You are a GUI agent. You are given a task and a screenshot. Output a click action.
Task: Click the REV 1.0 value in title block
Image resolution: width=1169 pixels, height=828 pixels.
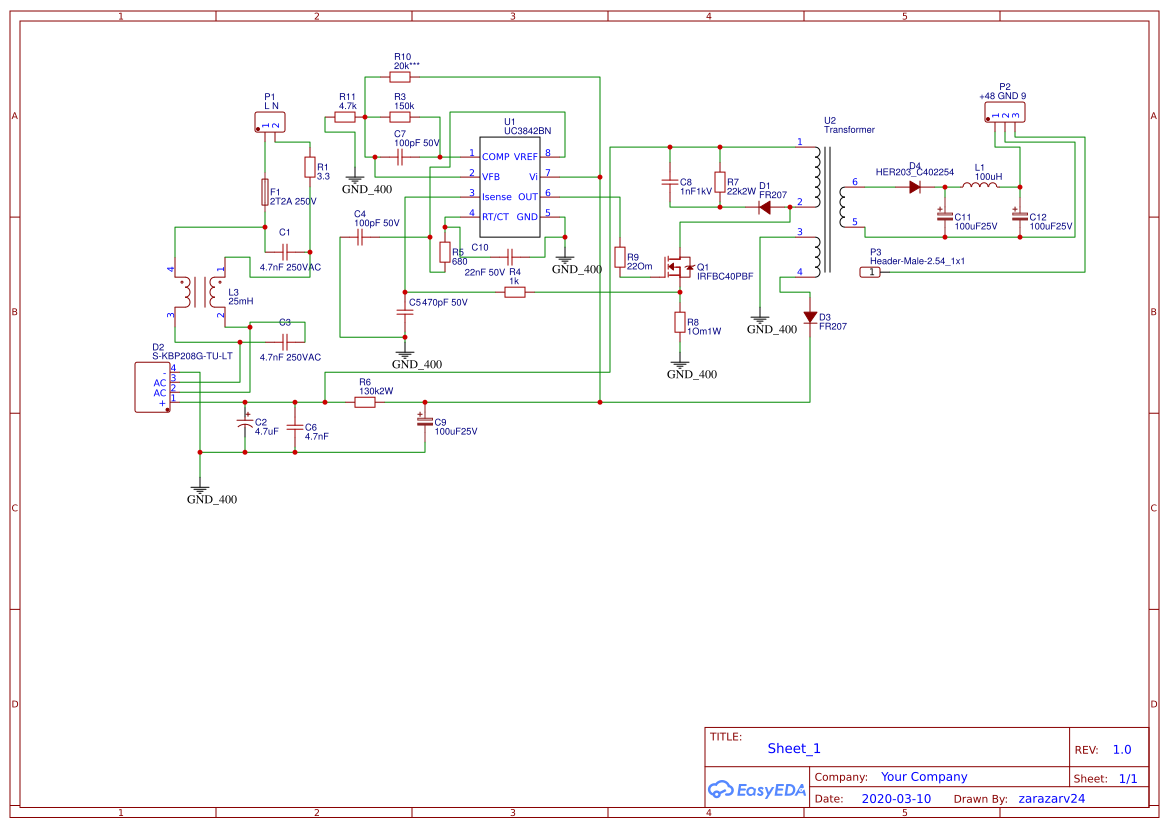(1121, 749)
